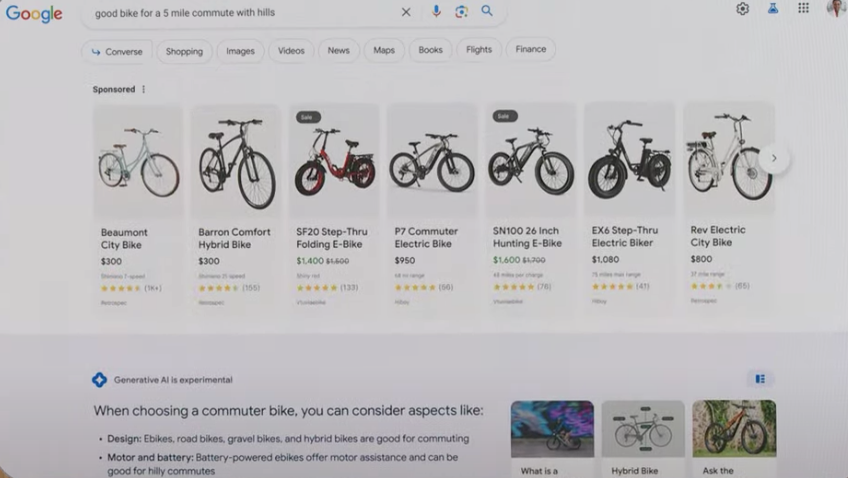Select the News filter chip
Image resolution: width=848 pixels, height=478 pixels.
coord(339,50)
